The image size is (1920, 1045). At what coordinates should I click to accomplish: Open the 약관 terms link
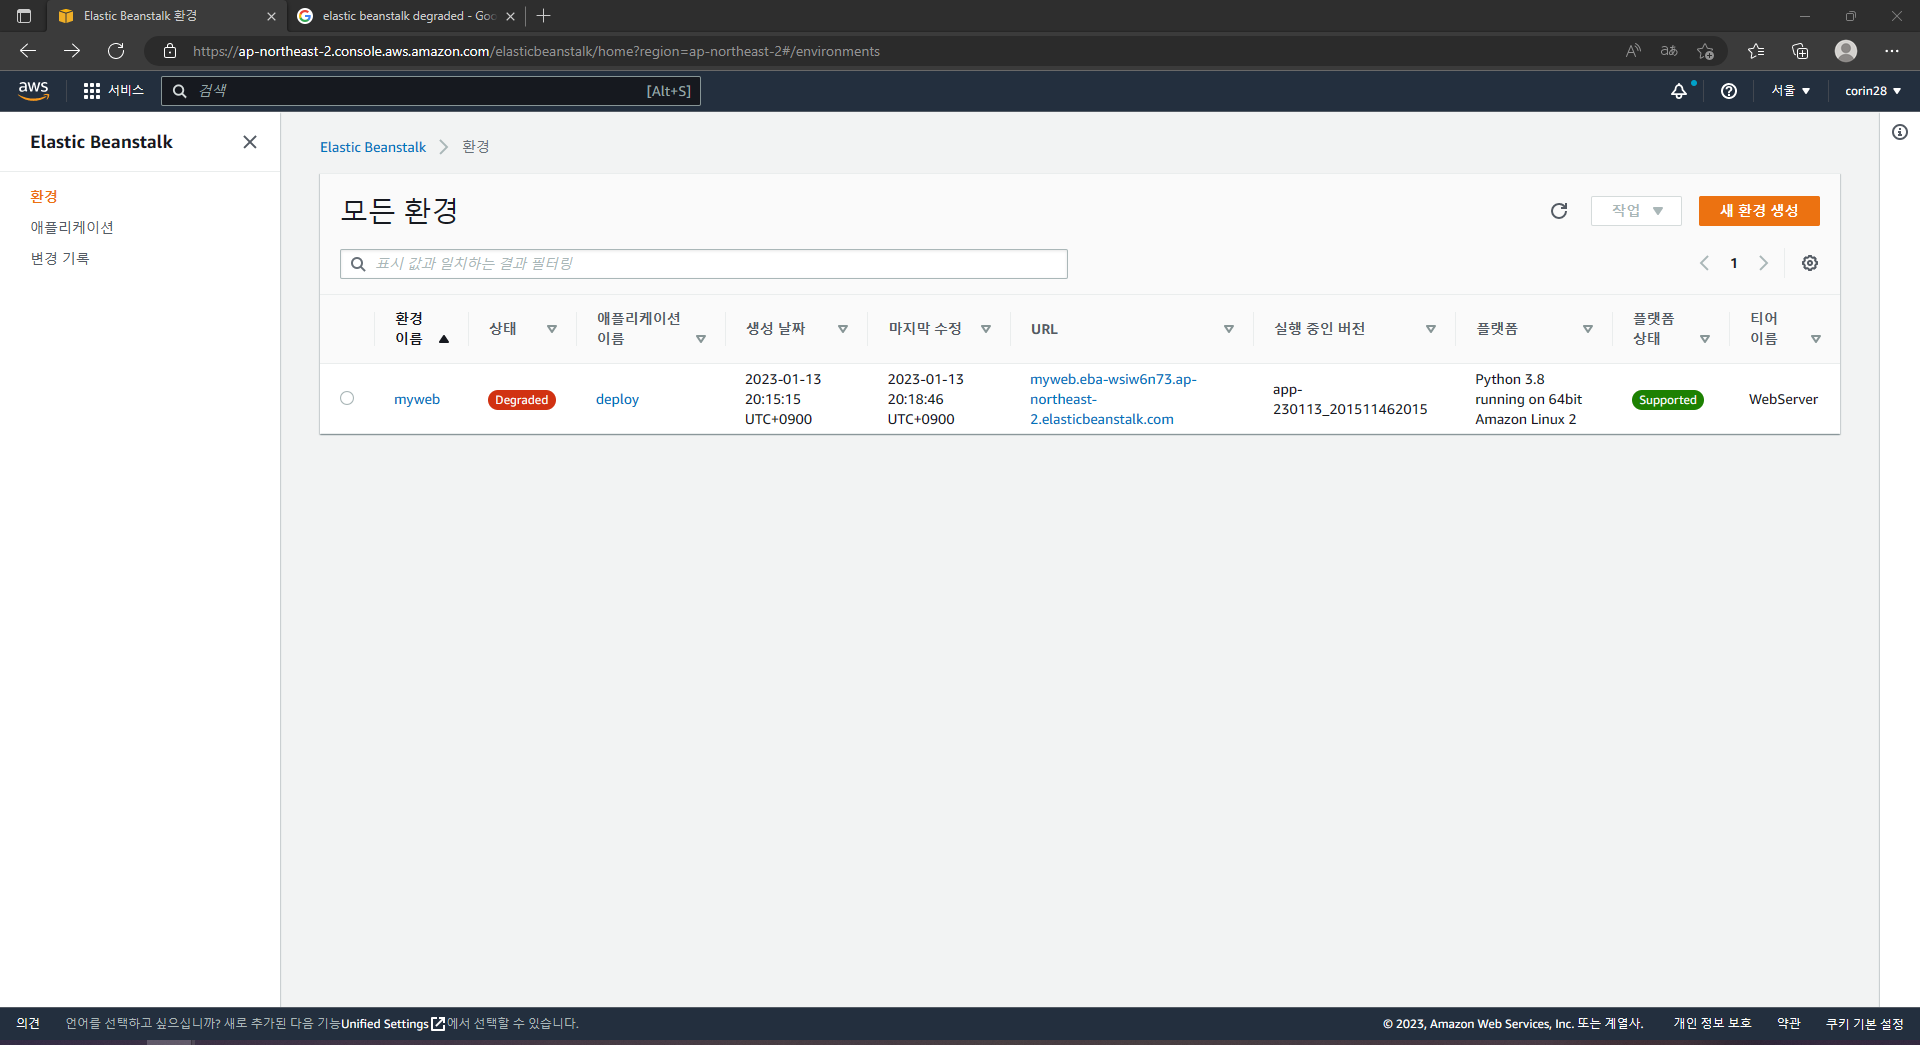[x=1789, y=1024]
